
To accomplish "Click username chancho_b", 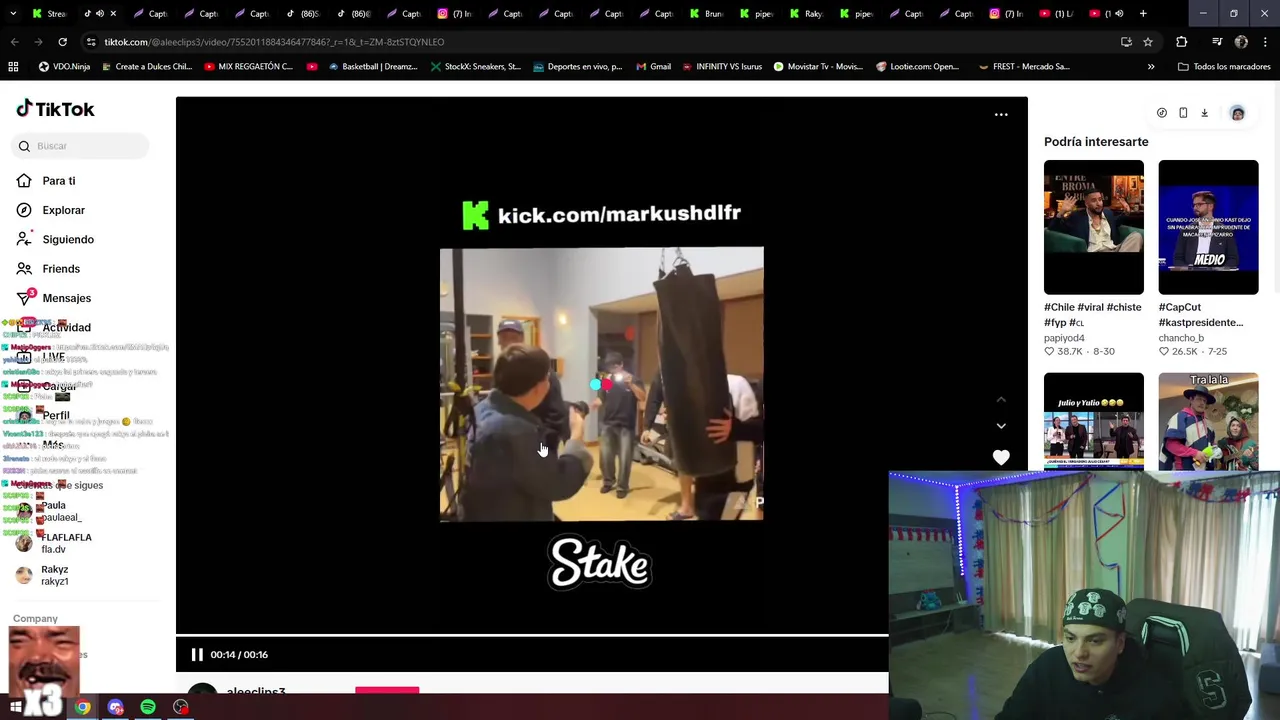I will coord(1181,338).
